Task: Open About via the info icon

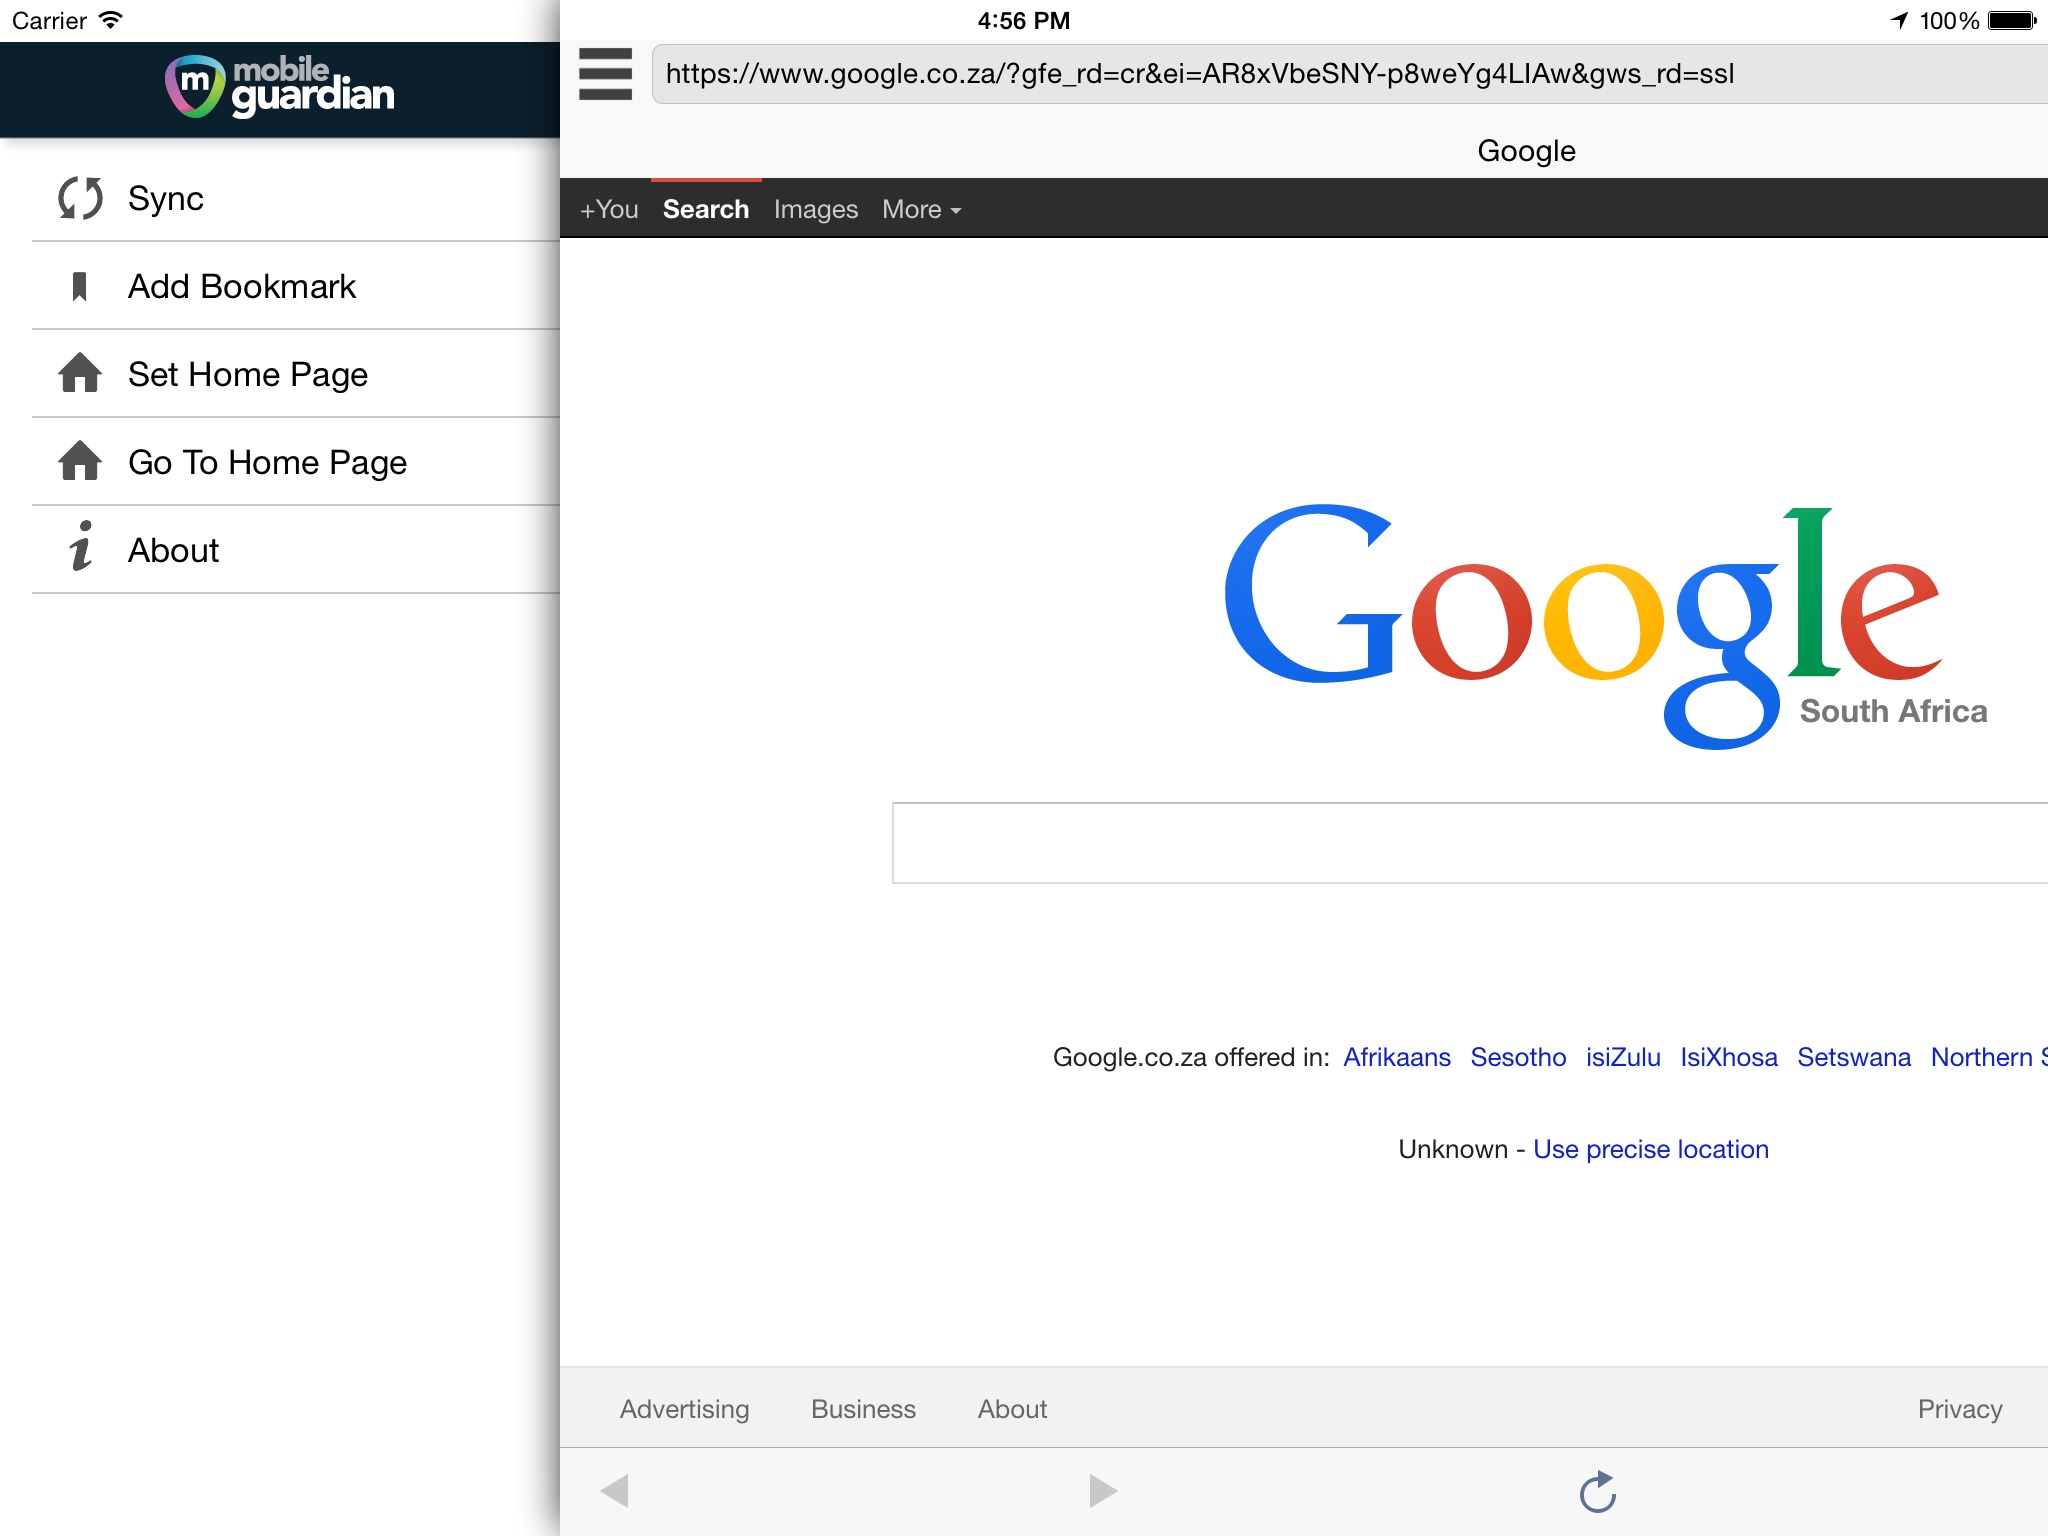Action: (80, 547)
